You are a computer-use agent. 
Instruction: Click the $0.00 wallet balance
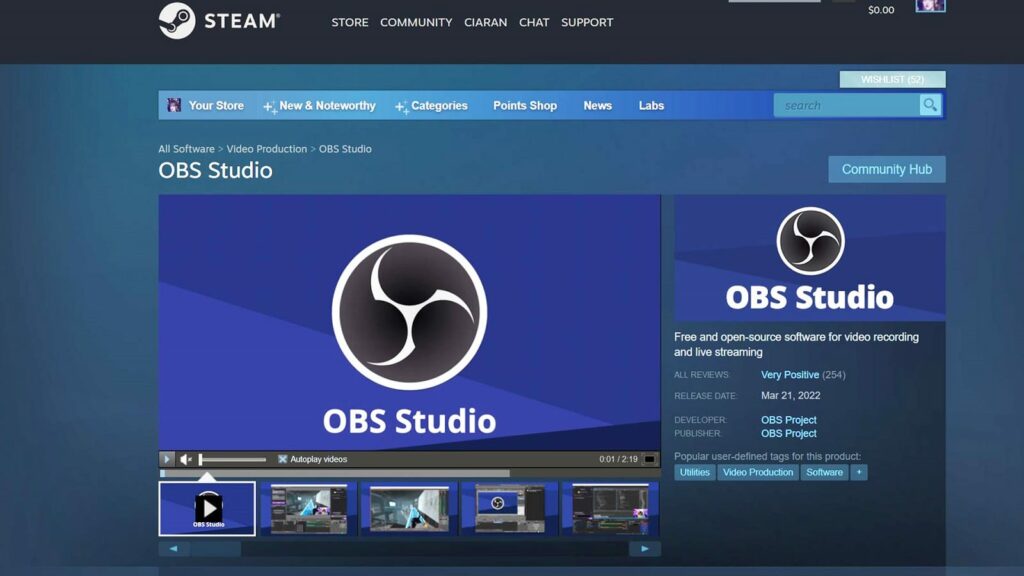click(x=881, y=10)
